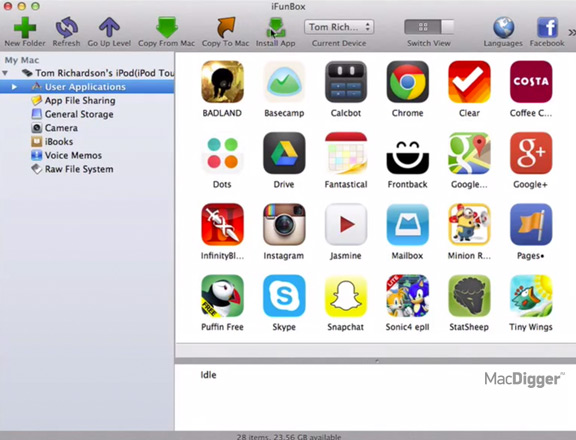The image size is (576, 440).
Task: Show more toolbar items chevron
Action: point(572,33)
